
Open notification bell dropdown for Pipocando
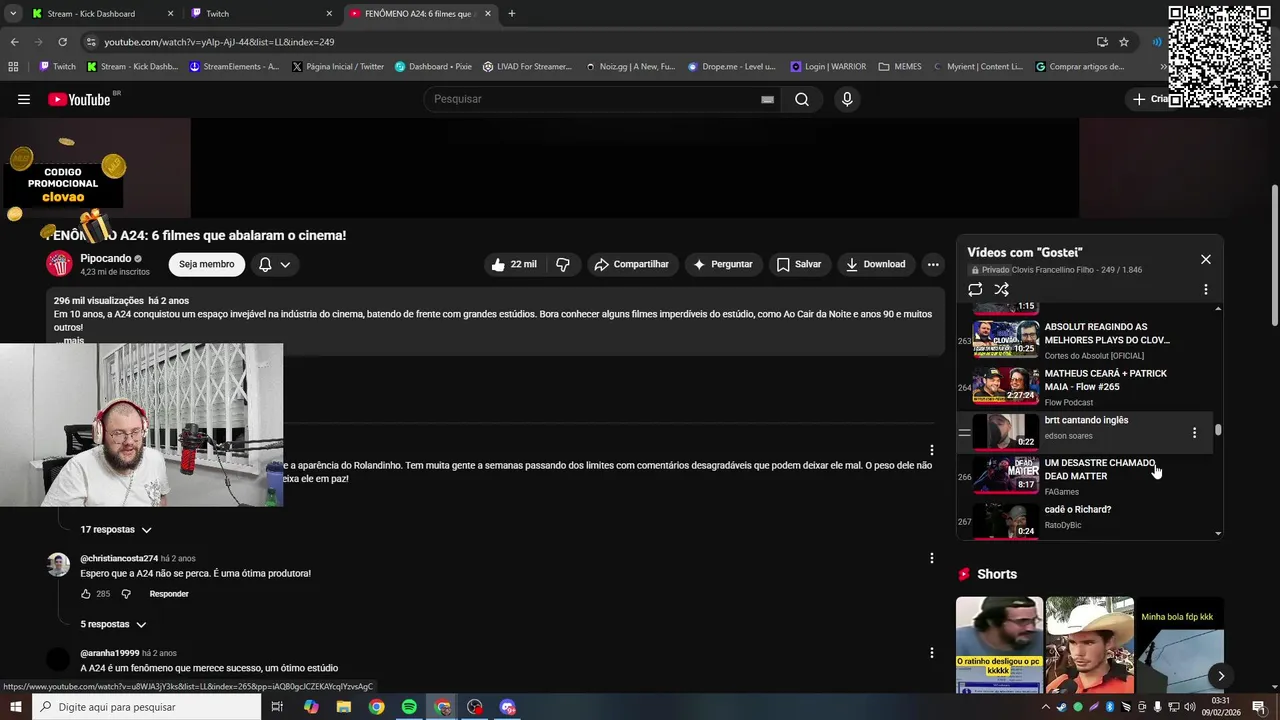(x=274, y=264)
